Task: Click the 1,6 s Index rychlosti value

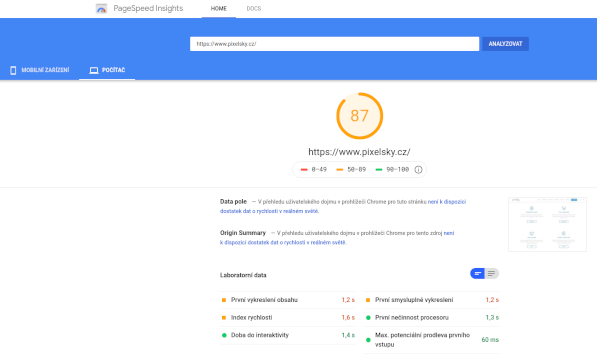Action: [x=348, y=317]
